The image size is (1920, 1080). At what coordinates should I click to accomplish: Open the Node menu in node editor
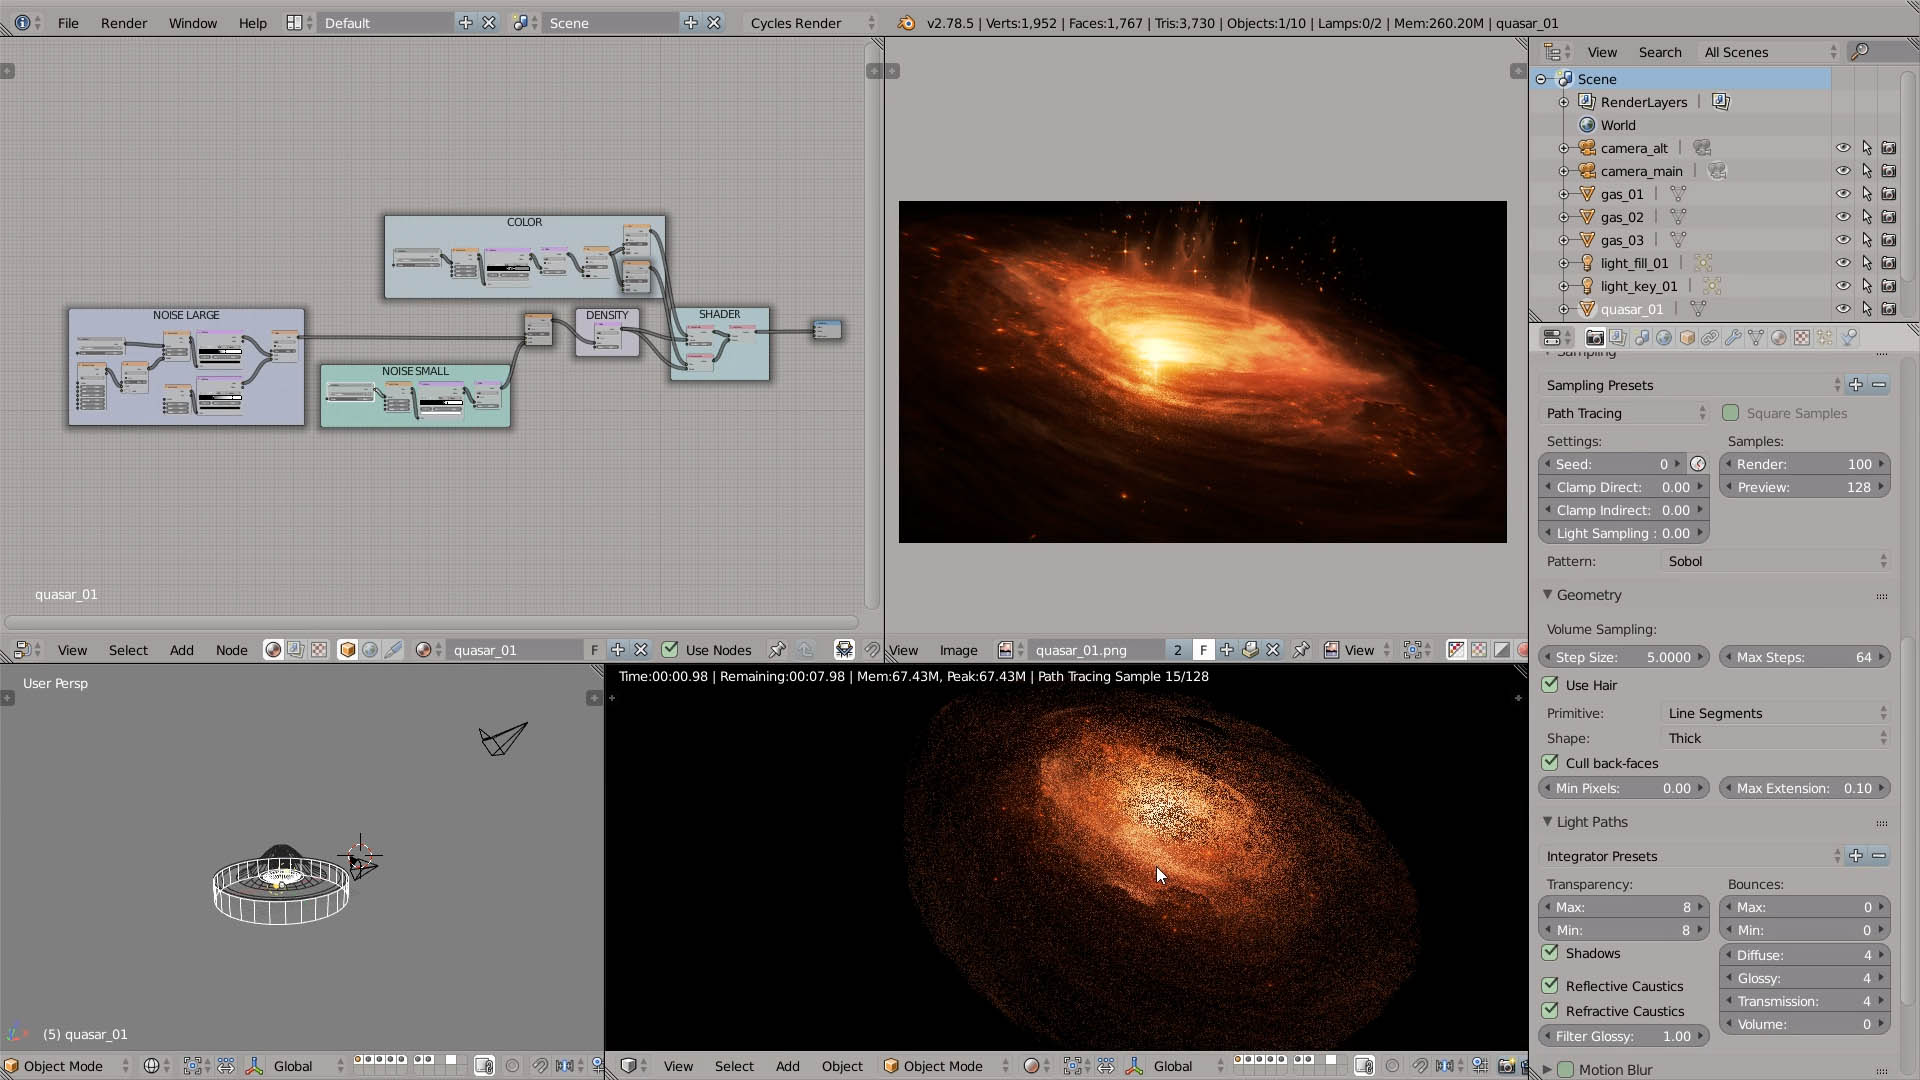coord(231,650)
